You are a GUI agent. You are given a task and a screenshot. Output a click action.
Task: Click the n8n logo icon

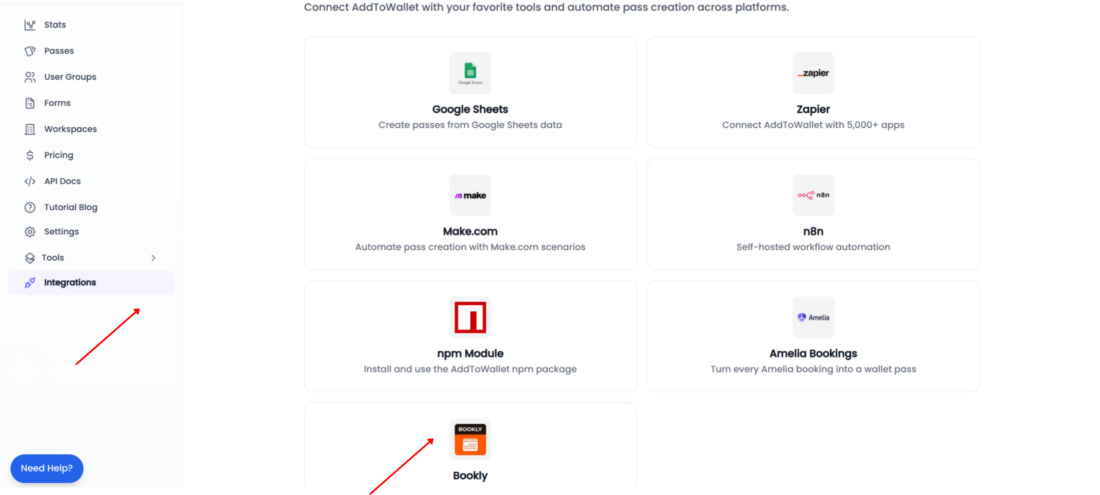[813, 195]
